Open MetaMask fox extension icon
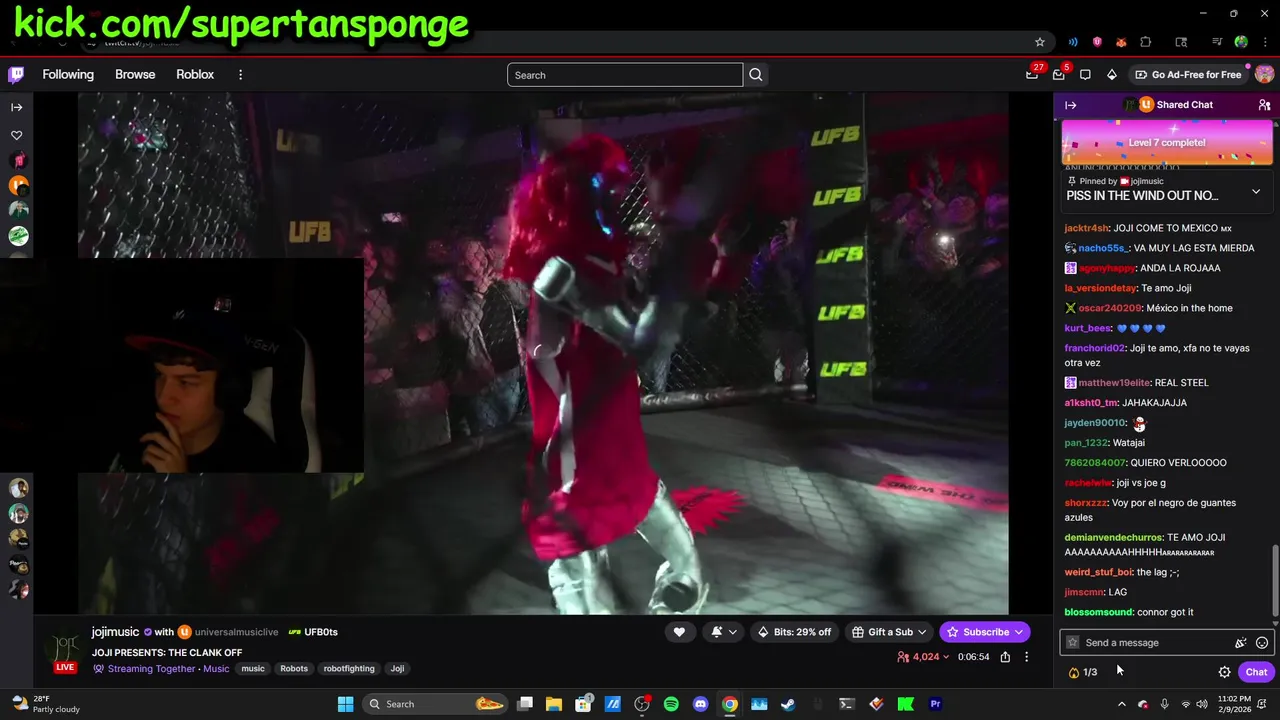This screenshot has height=720, width=1280. tap(1121, 42)
